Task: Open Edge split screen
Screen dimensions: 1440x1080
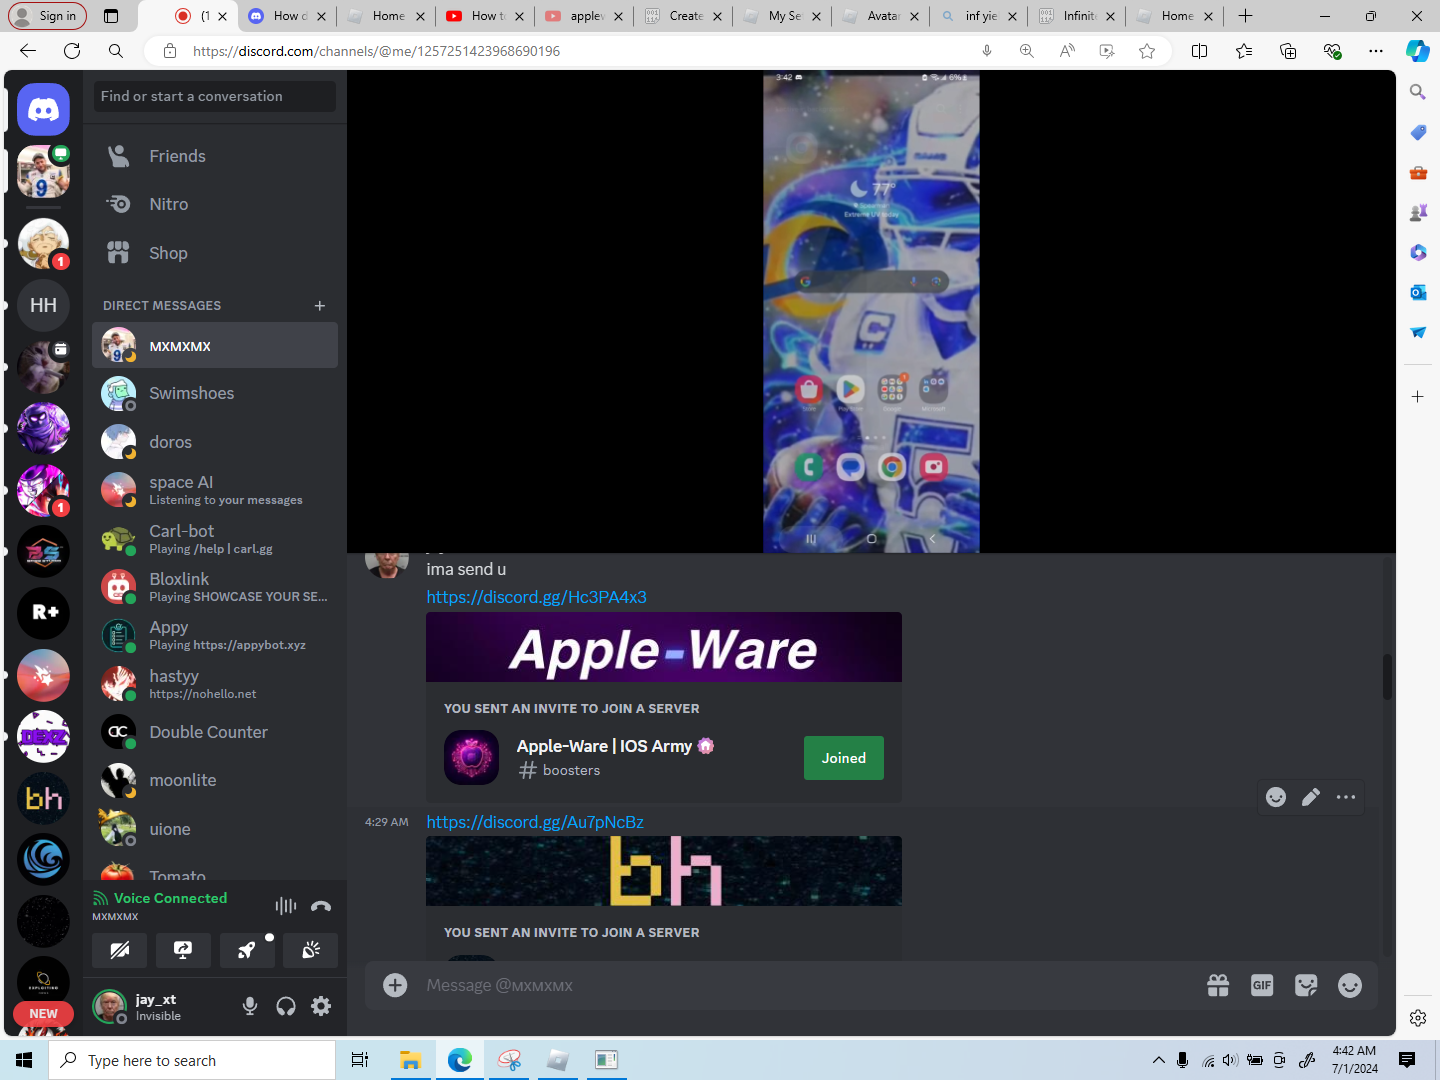Action: [1200, 51]
